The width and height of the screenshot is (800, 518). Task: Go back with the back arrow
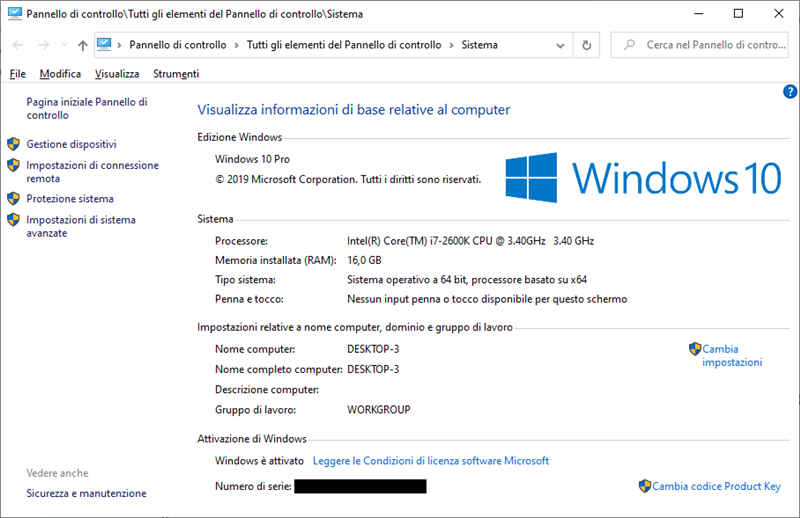coord(18,45)
